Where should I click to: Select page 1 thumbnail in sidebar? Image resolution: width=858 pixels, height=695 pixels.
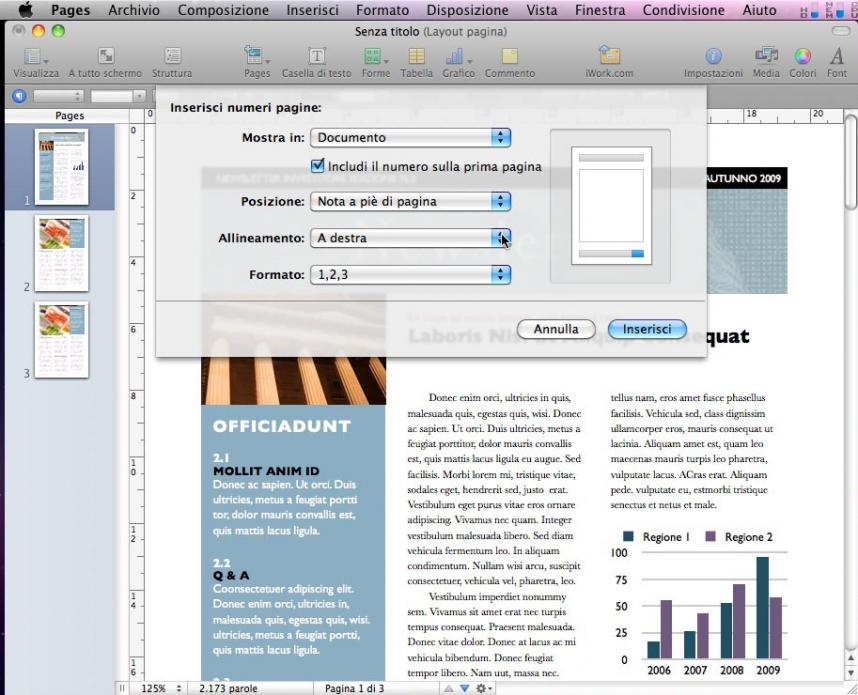61,167
